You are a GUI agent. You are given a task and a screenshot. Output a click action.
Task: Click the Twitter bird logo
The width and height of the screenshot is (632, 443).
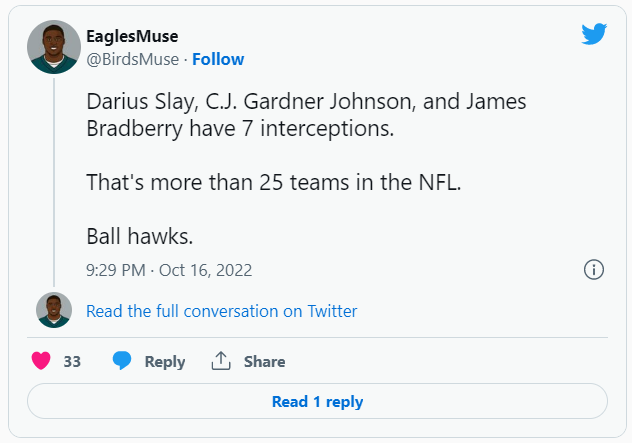594,34
